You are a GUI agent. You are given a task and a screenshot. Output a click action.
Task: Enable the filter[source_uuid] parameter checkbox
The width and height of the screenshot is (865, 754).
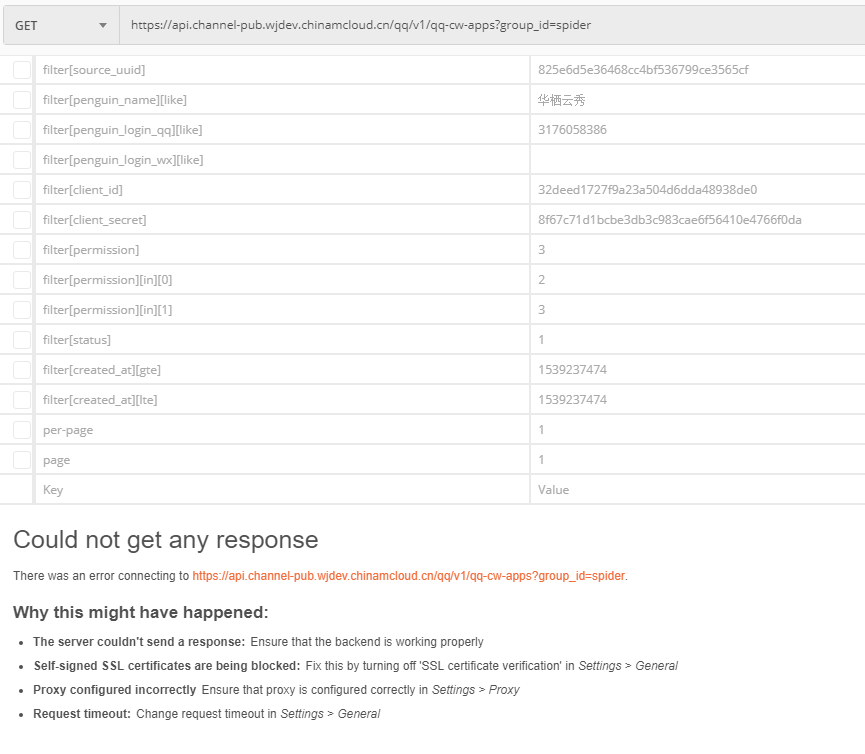tap(22, 70)
